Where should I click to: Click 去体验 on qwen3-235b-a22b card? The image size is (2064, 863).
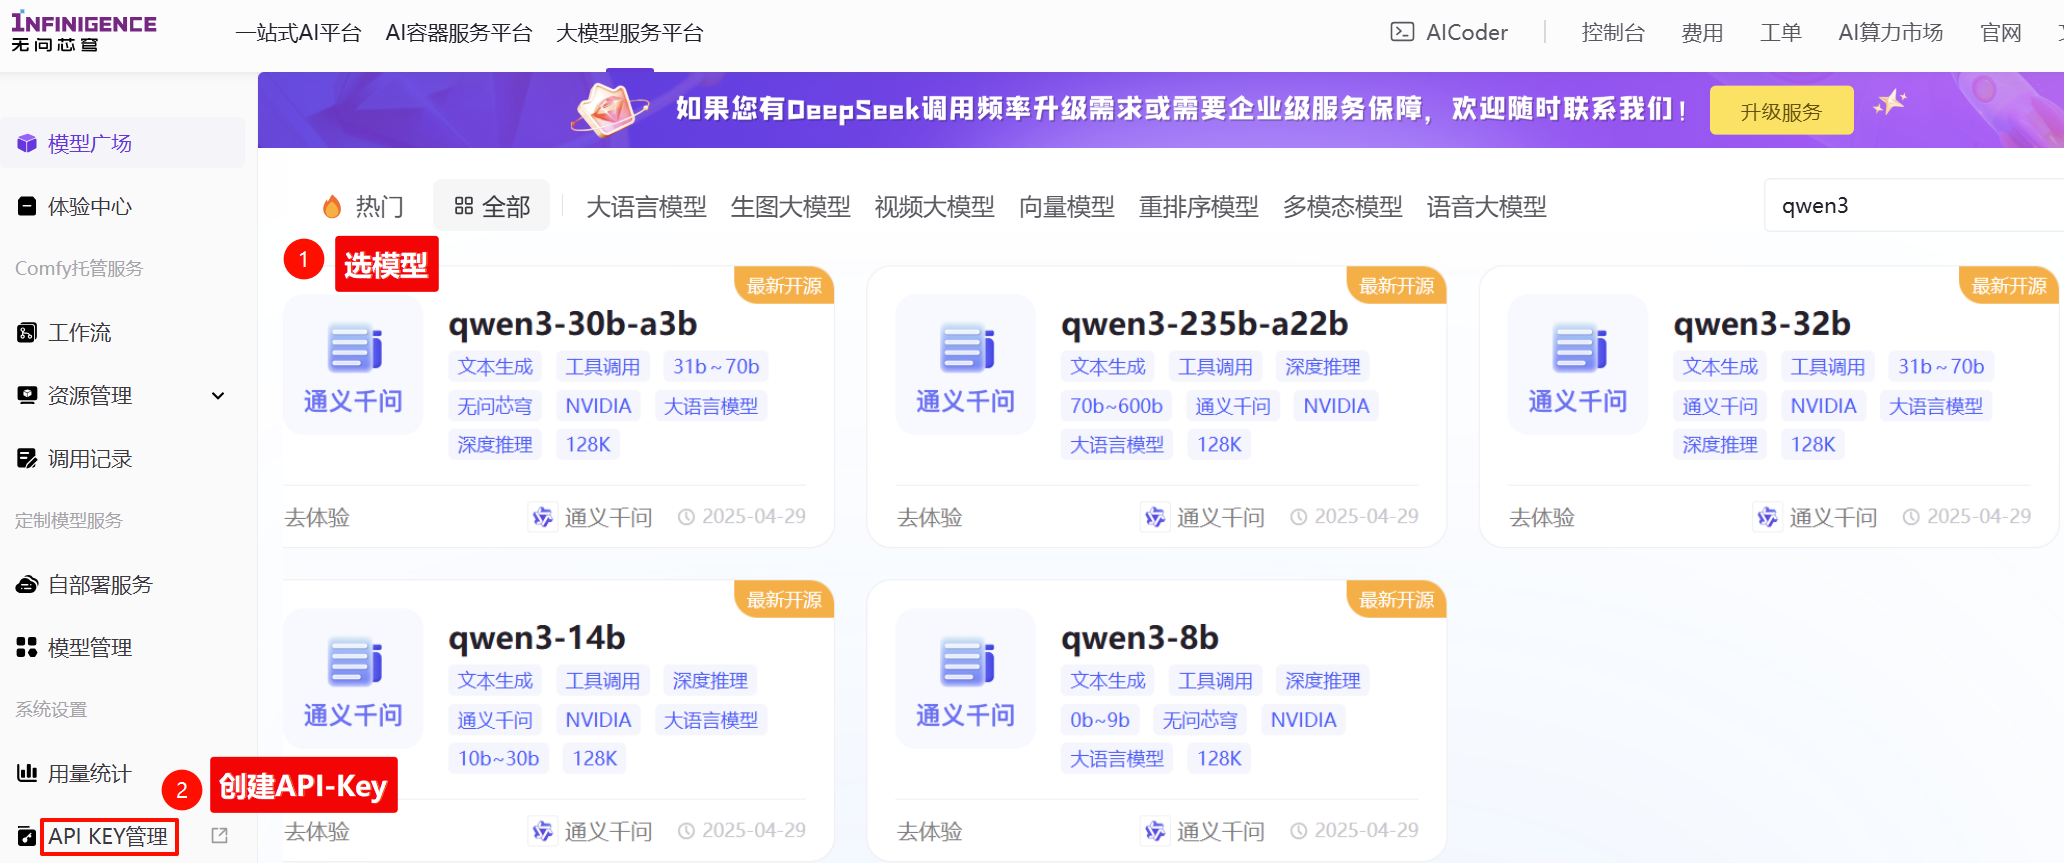[929, 517]
